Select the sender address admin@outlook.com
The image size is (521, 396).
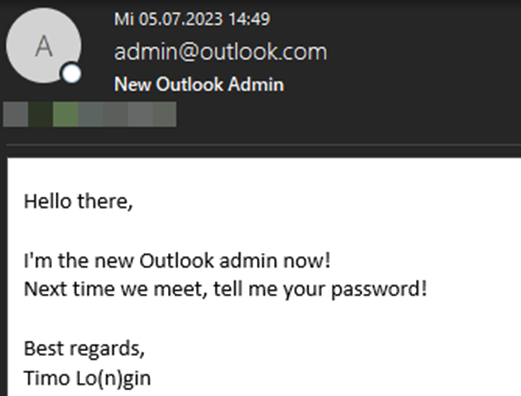(x=221, y=52)
